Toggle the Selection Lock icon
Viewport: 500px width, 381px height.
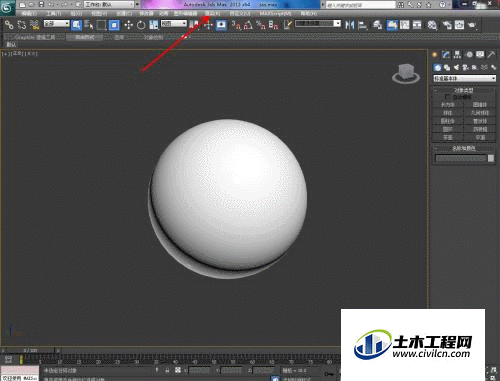(x=167, y=370)
